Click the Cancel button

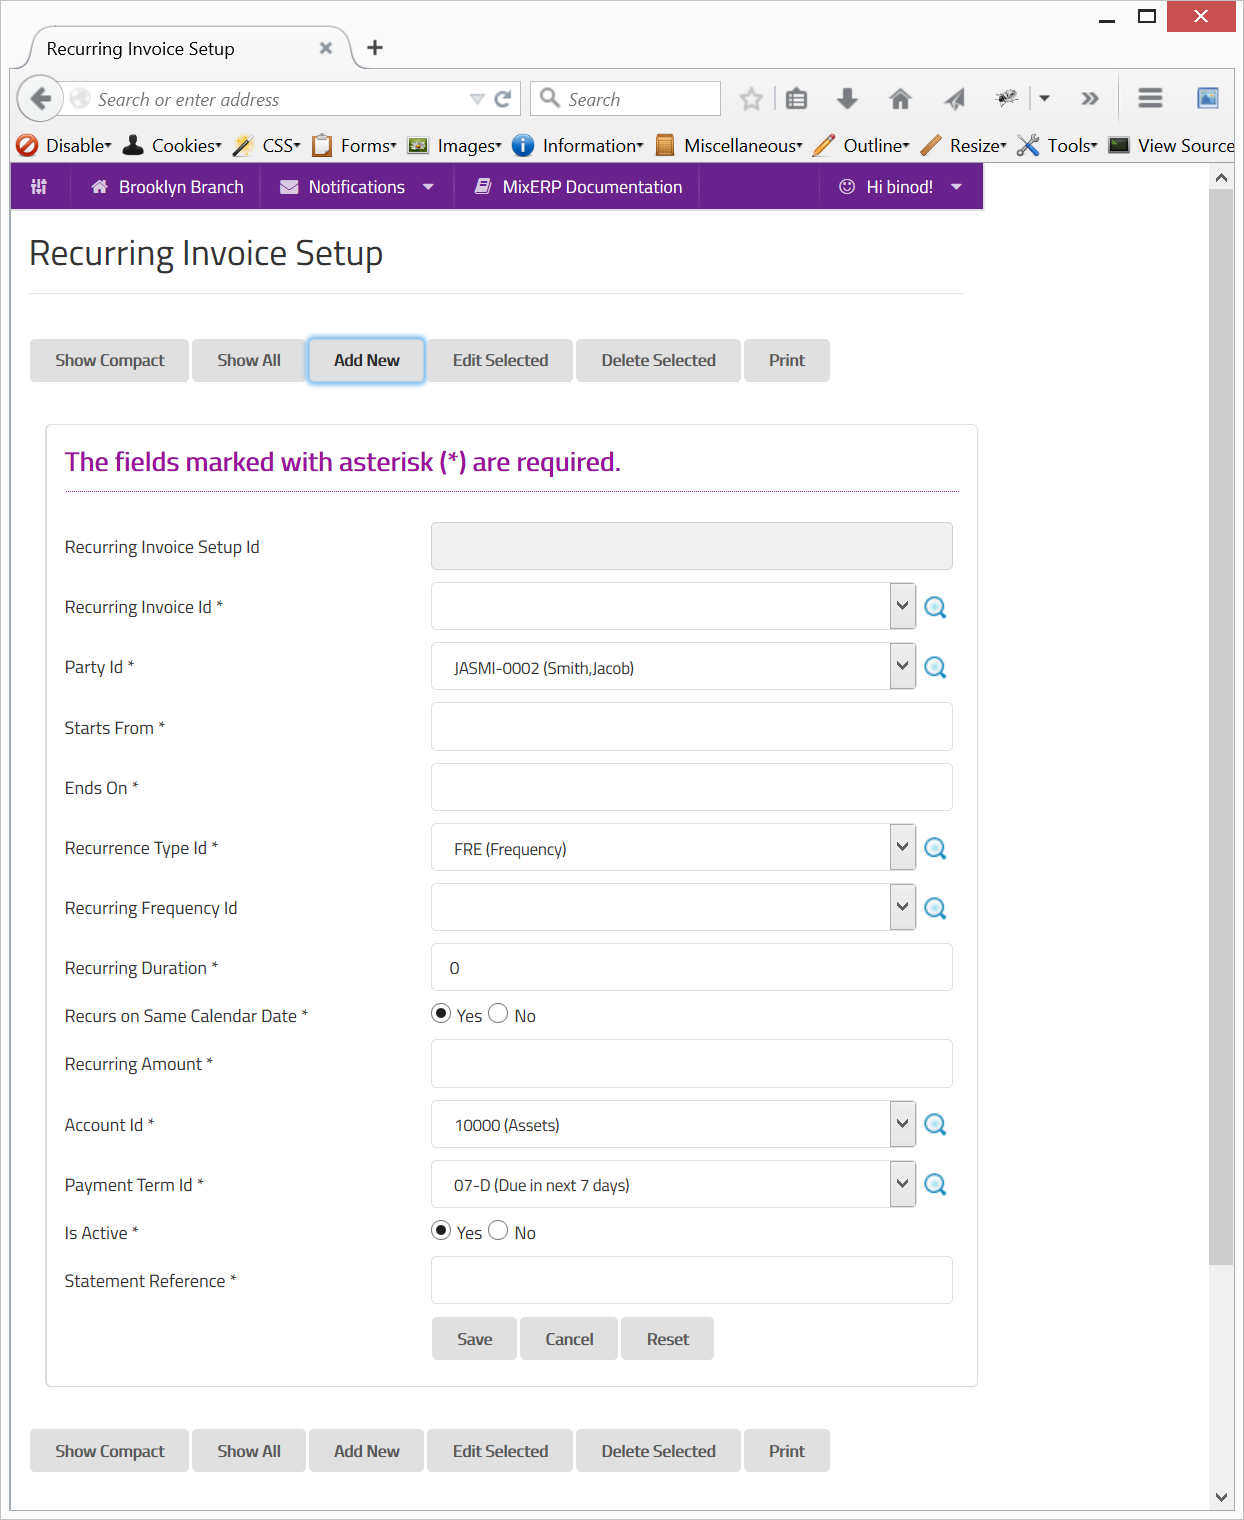569,1339
